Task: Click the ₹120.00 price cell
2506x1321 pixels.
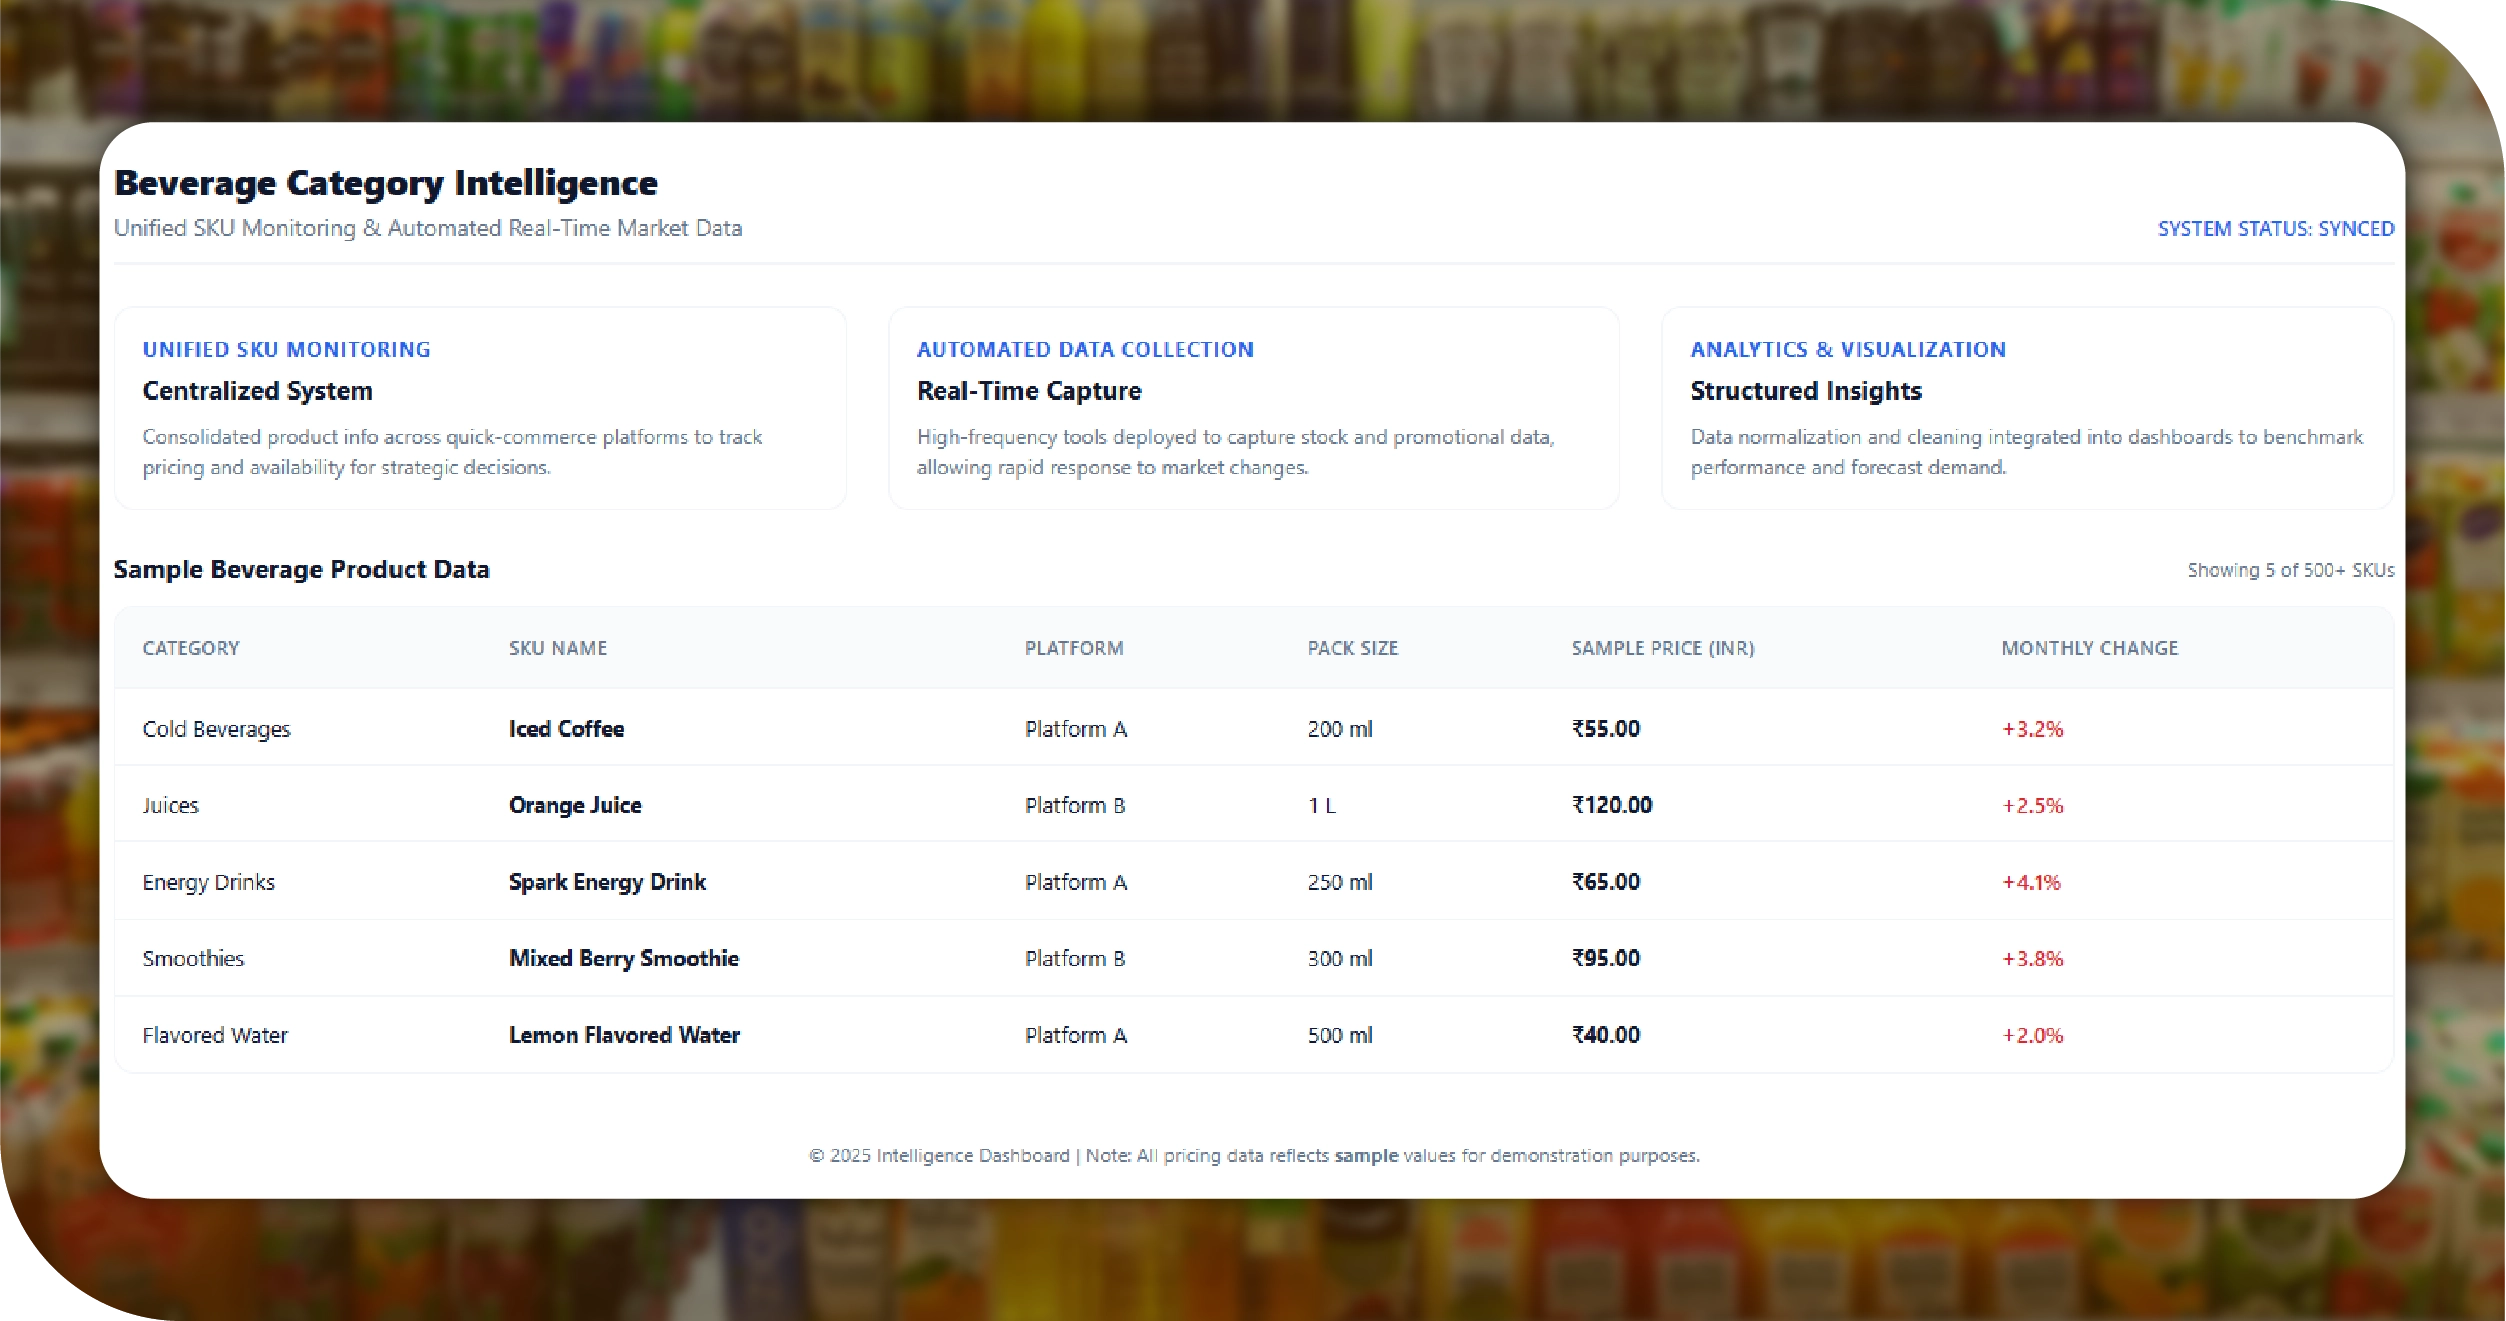Action: [1611, 805]
